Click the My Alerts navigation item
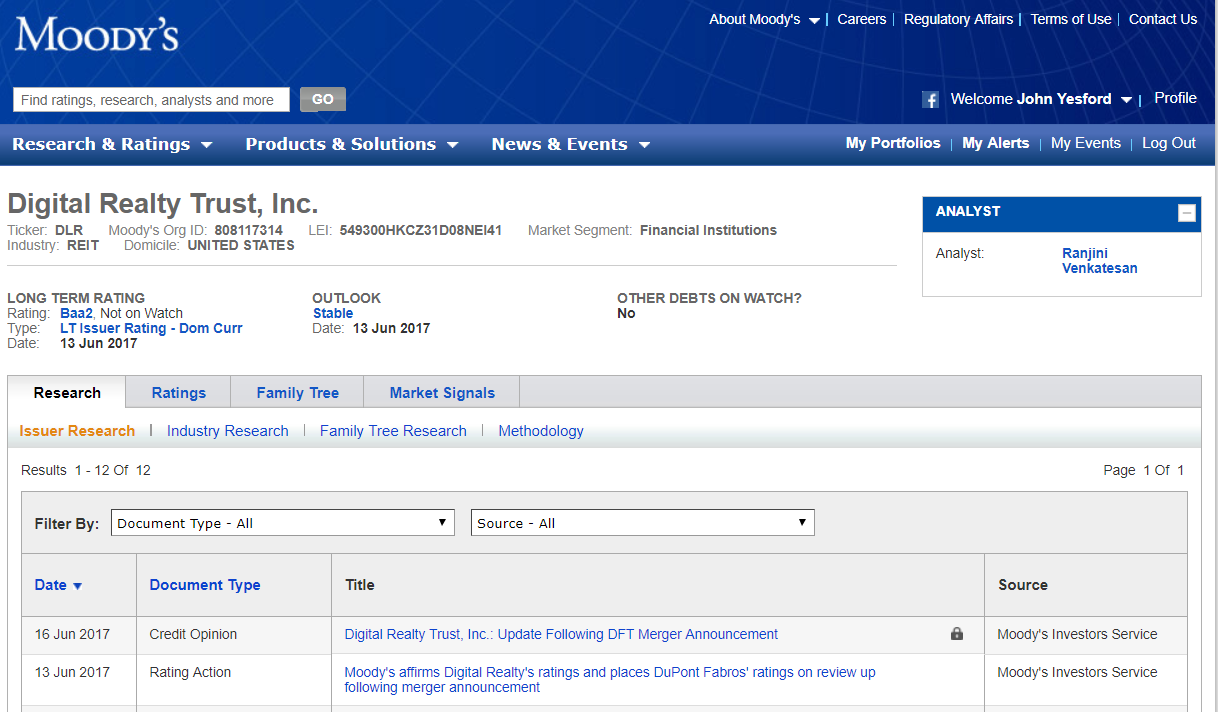The image size is (1218, 712). [x=996, y=143]
